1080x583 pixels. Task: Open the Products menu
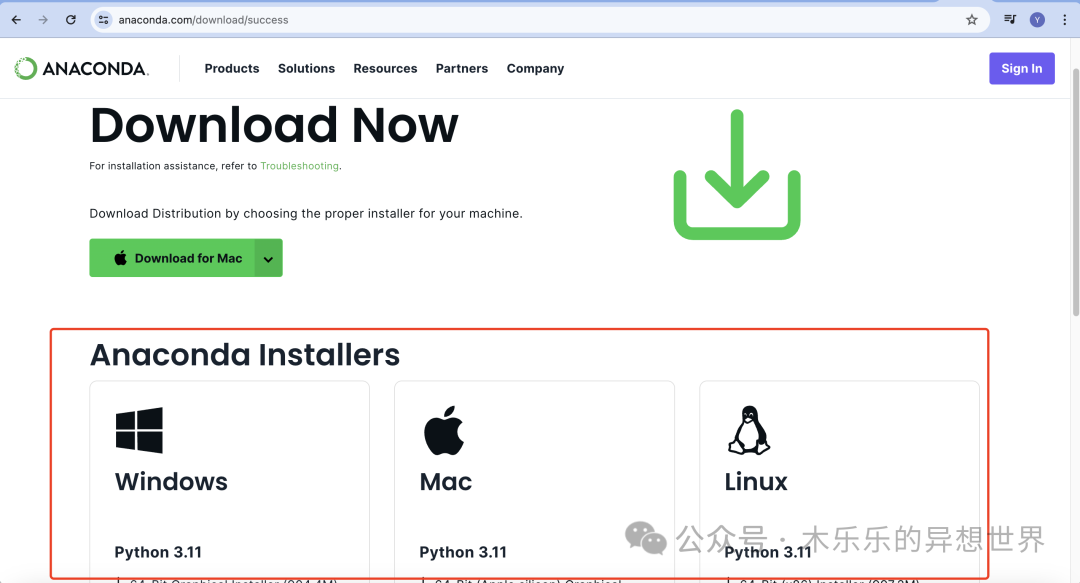(x=231, y=68)
